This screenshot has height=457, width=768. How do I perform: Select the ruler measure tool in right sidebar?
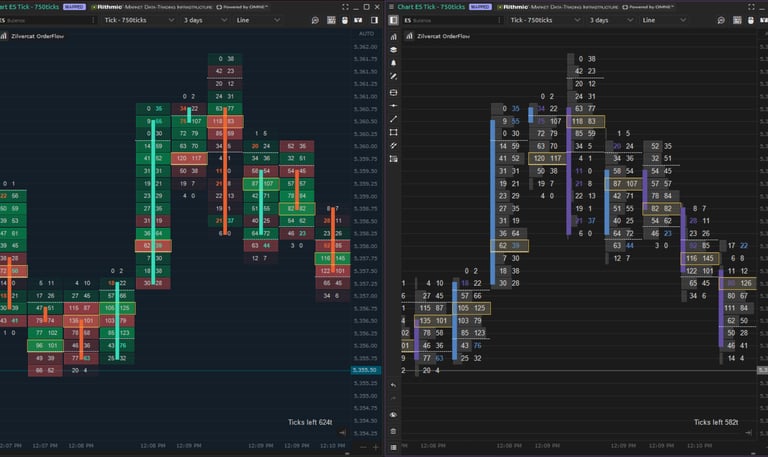(x=393, y=145)
